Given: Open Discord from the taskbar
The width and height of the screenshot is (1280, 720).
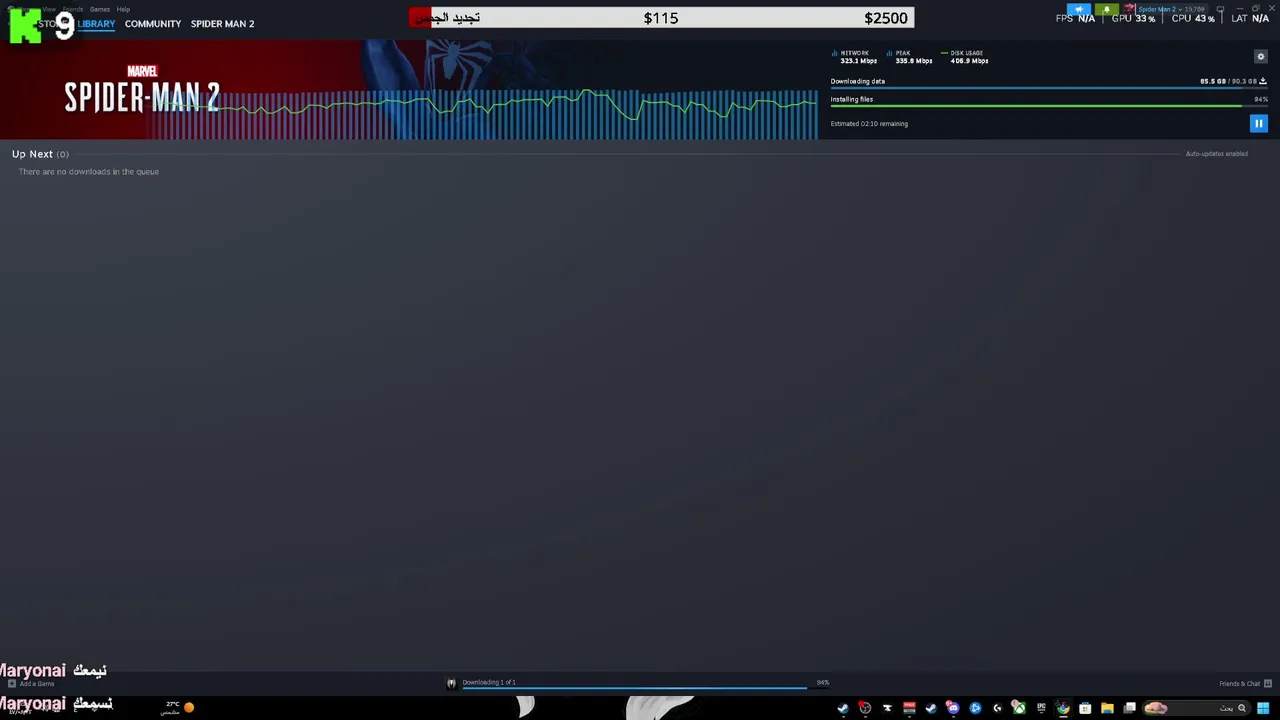Looking at the screenshot, I should click(953, 708).
